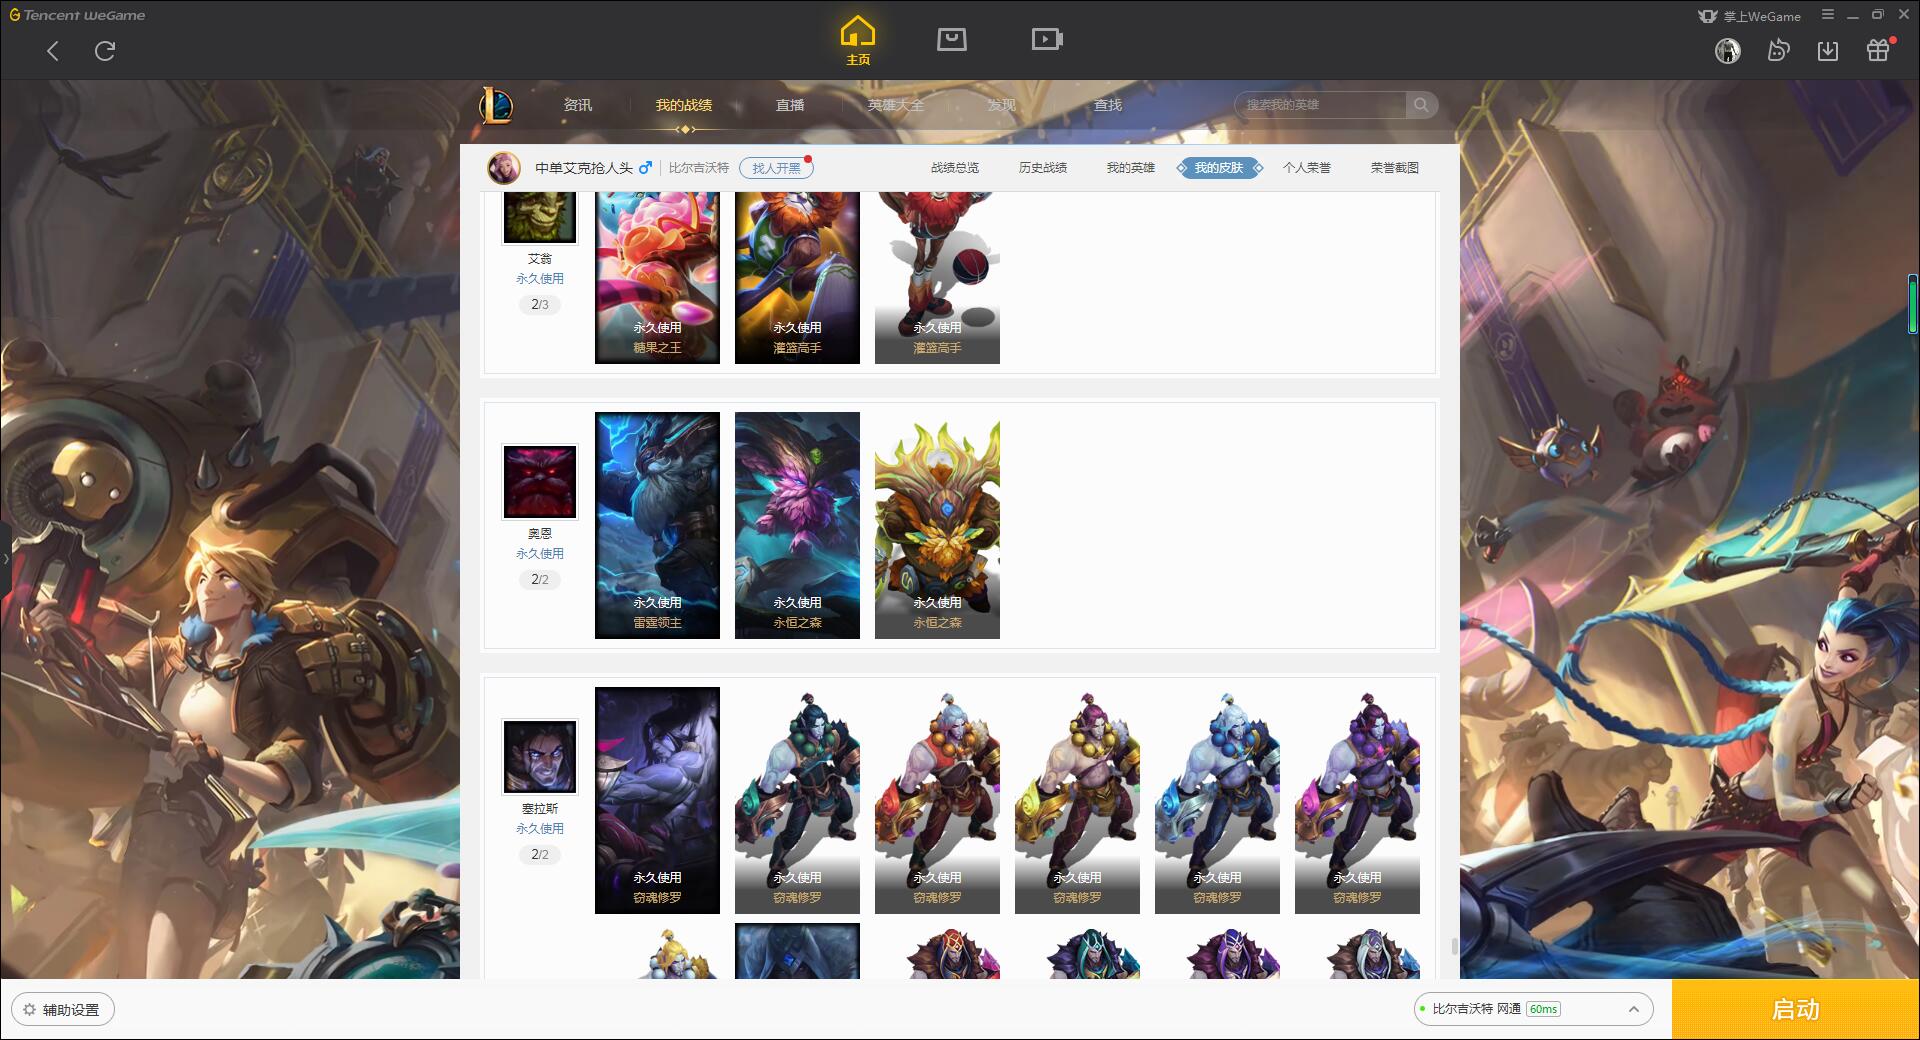
Task: Click the 2/3 skin count under 艾翁
Action: point(540,304)
